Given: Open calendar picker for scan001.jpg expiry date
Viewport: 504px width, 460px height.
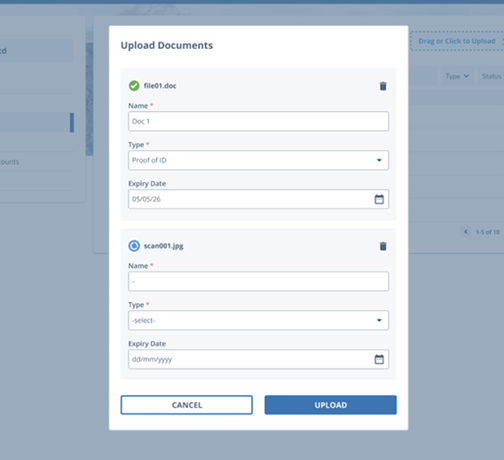Looking at the screenshot, I should (x=379, y=359).
